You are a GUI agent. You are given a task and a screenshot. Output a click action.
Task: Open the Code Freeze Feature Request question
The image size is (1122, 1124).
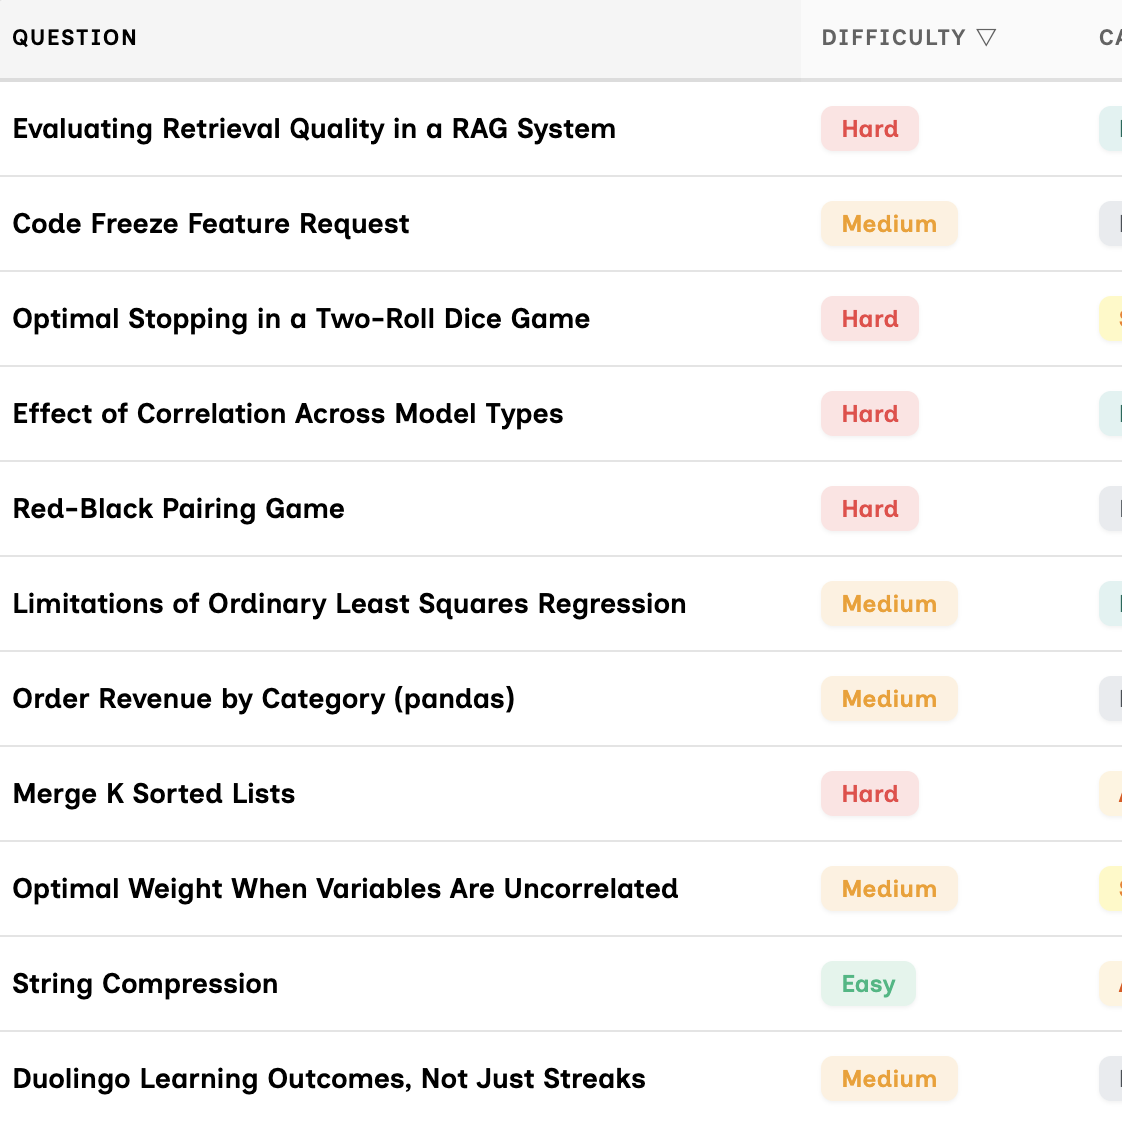211,224
